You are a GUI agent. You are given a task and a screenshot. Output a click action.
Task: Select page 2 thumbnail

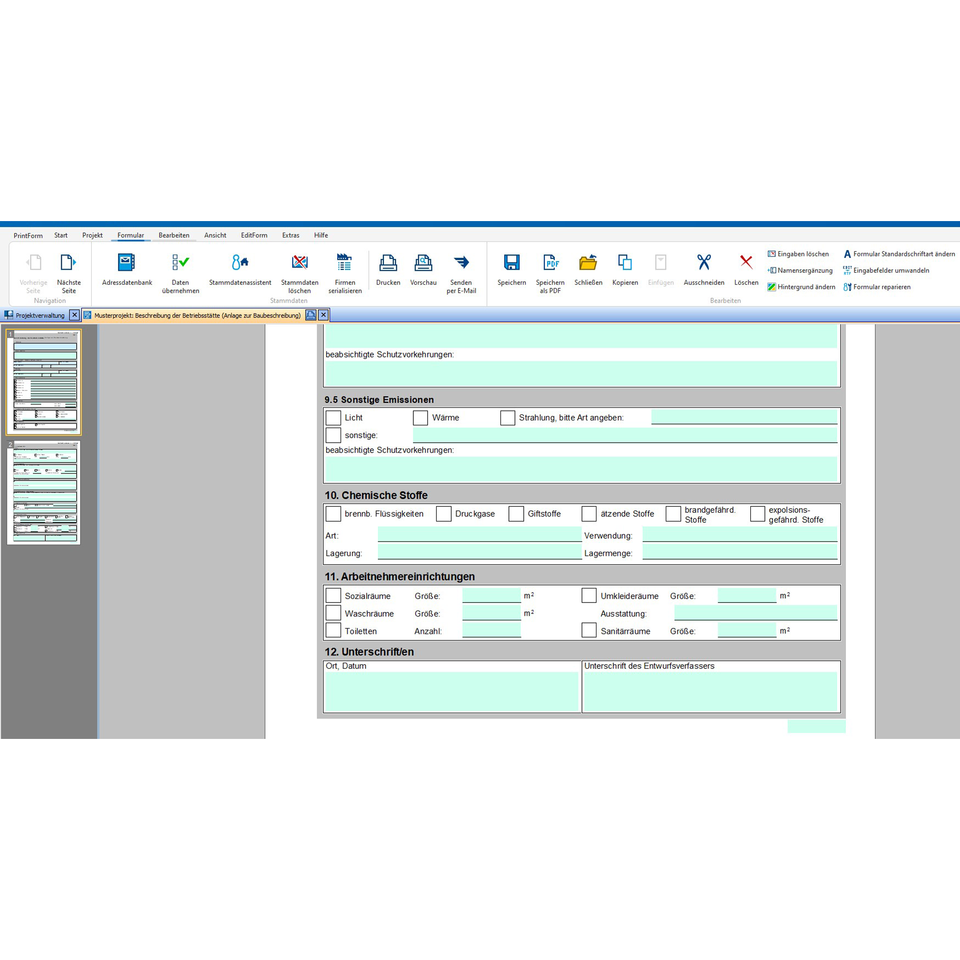[44, 492]
